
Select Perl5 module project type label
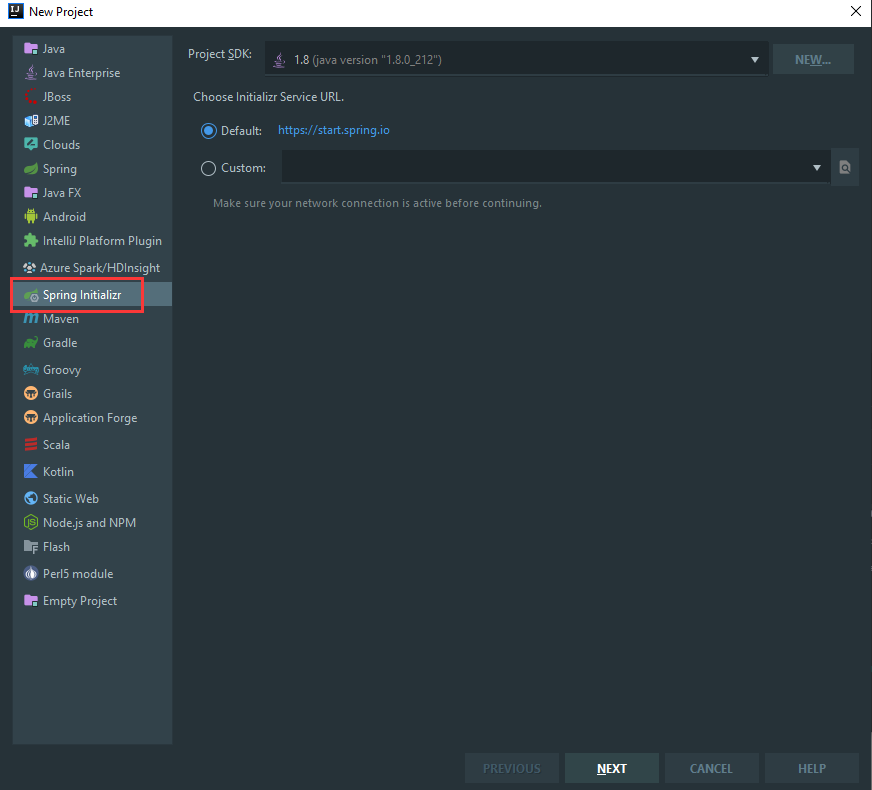pyautogui.click(x=78, y=574)
